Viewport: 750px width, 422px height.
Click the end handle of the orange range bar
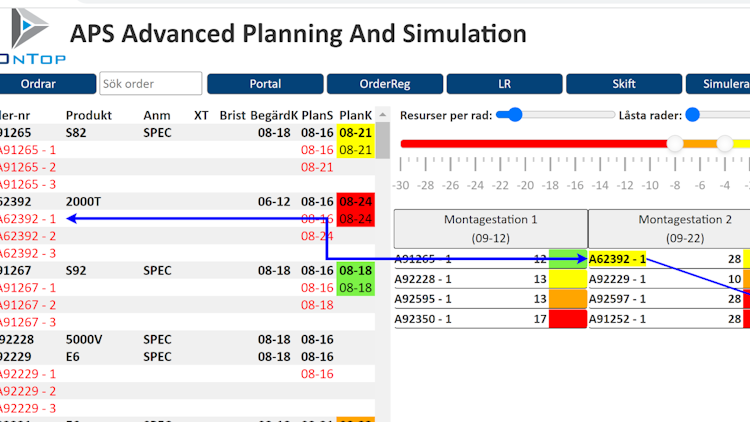725,144
